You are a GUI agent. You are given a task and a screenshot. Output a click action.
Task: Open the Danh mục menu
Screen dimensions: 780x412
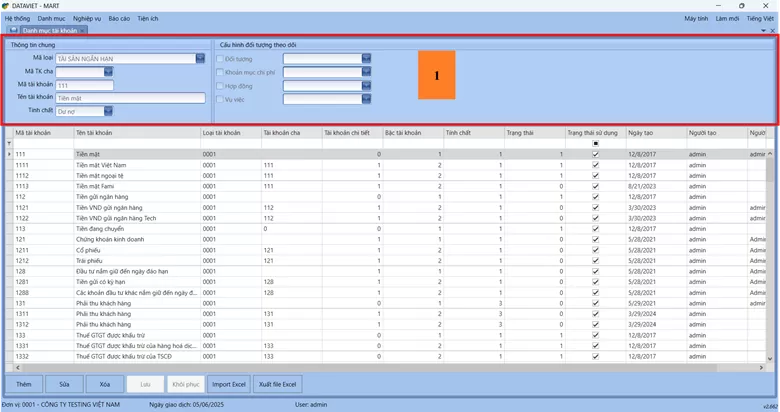coord(51,18)
